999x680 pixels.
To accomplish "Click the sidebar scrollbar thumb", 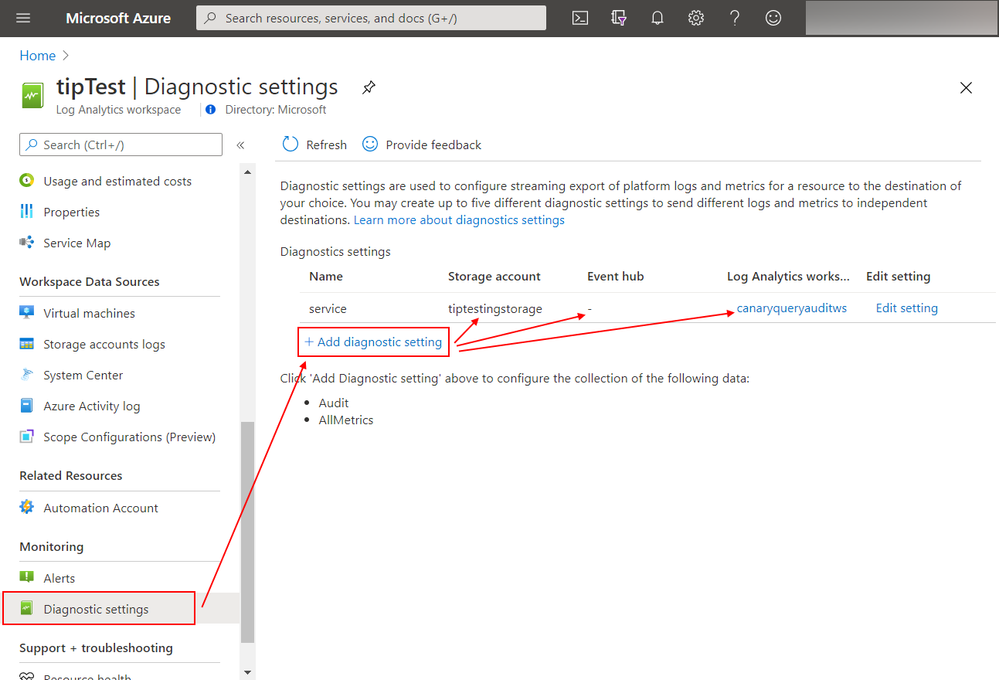I will (x=248, y=532).
